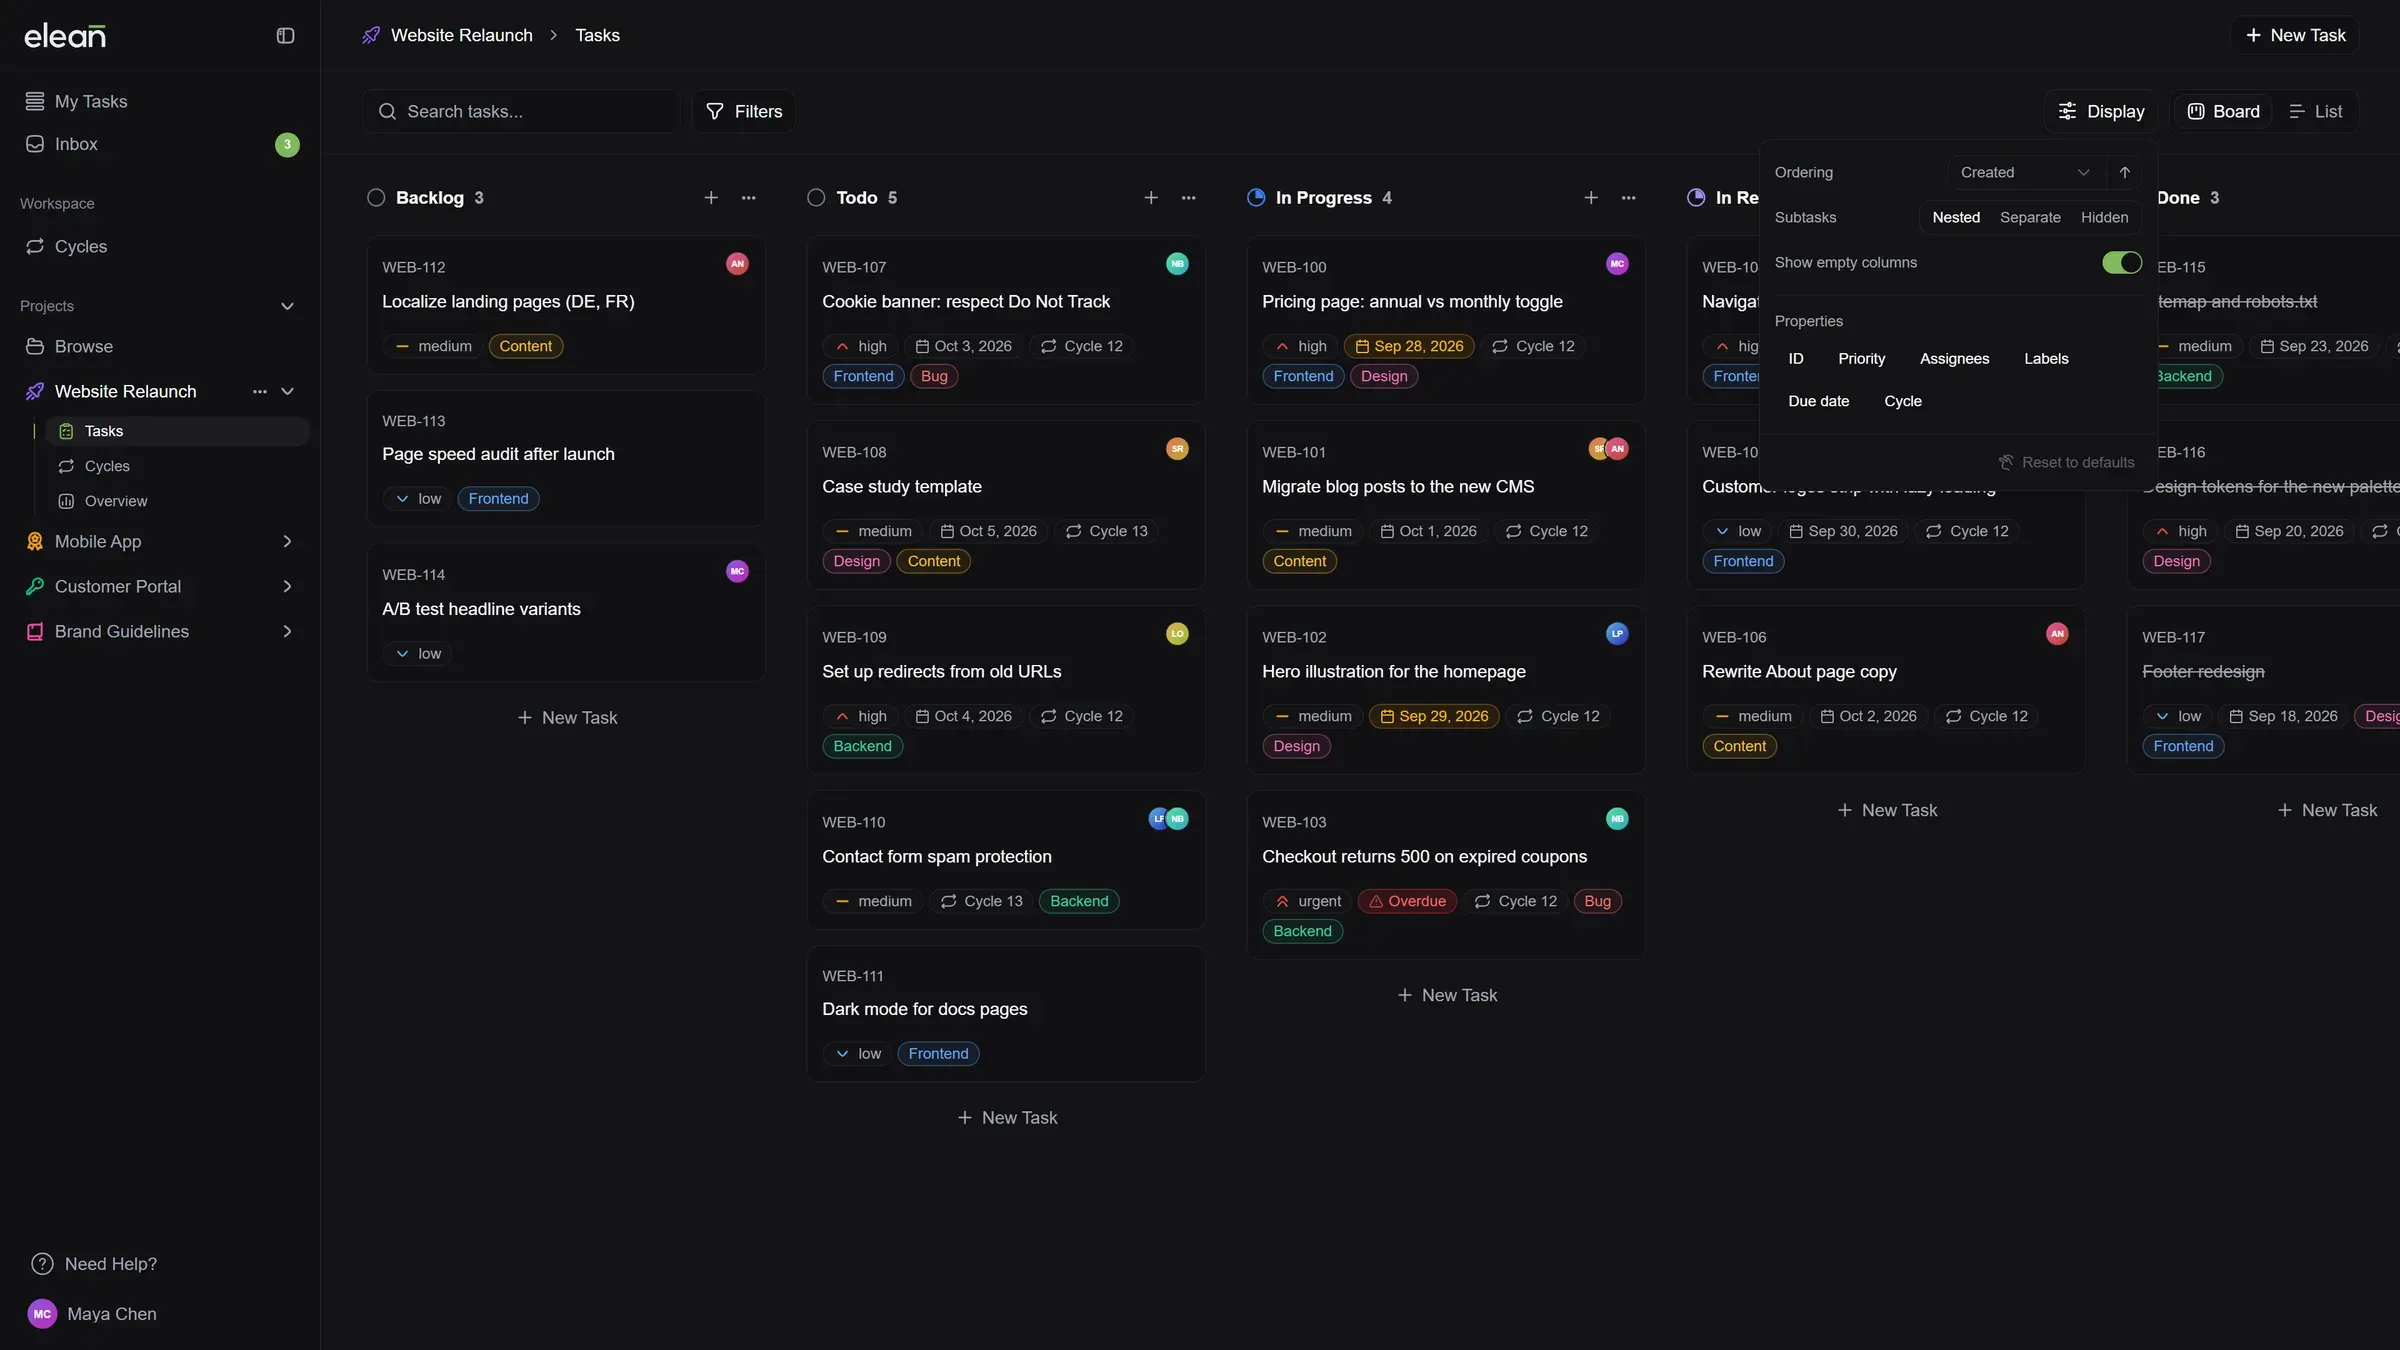The image size is (2400, 1350).
Task: Open the Ordering dropdown set to Created
Action: 2025,172
